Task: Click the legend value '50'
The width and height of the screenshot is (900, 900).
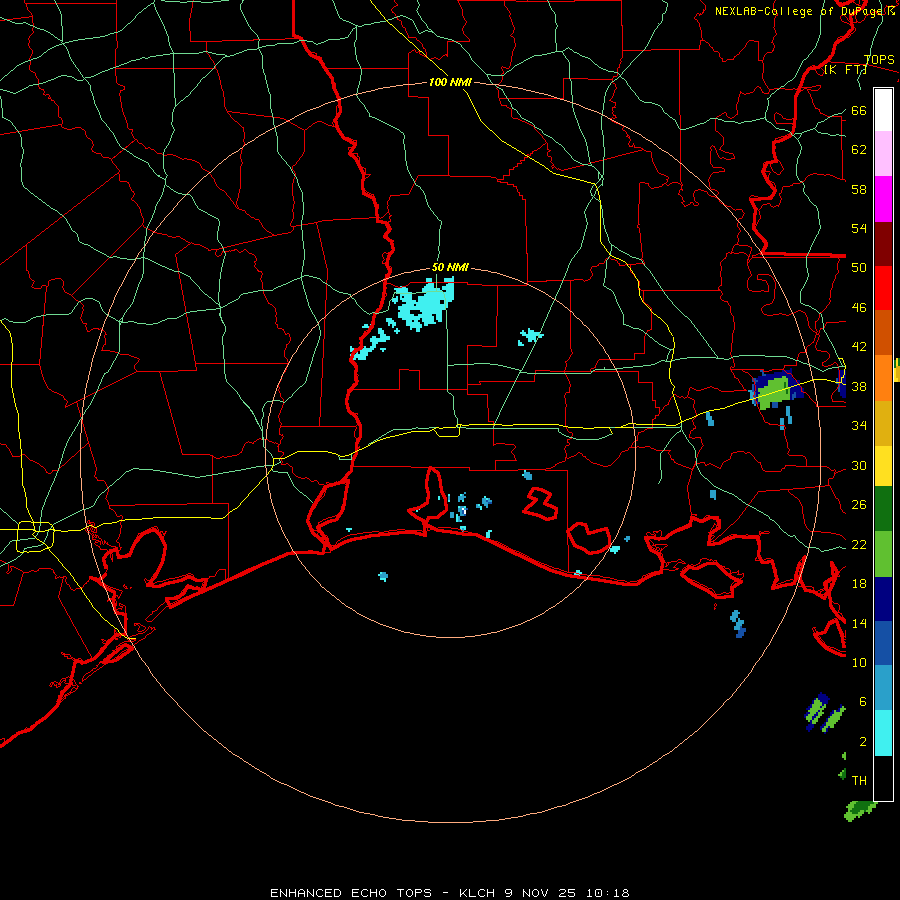Action: [x=859, y=267]
